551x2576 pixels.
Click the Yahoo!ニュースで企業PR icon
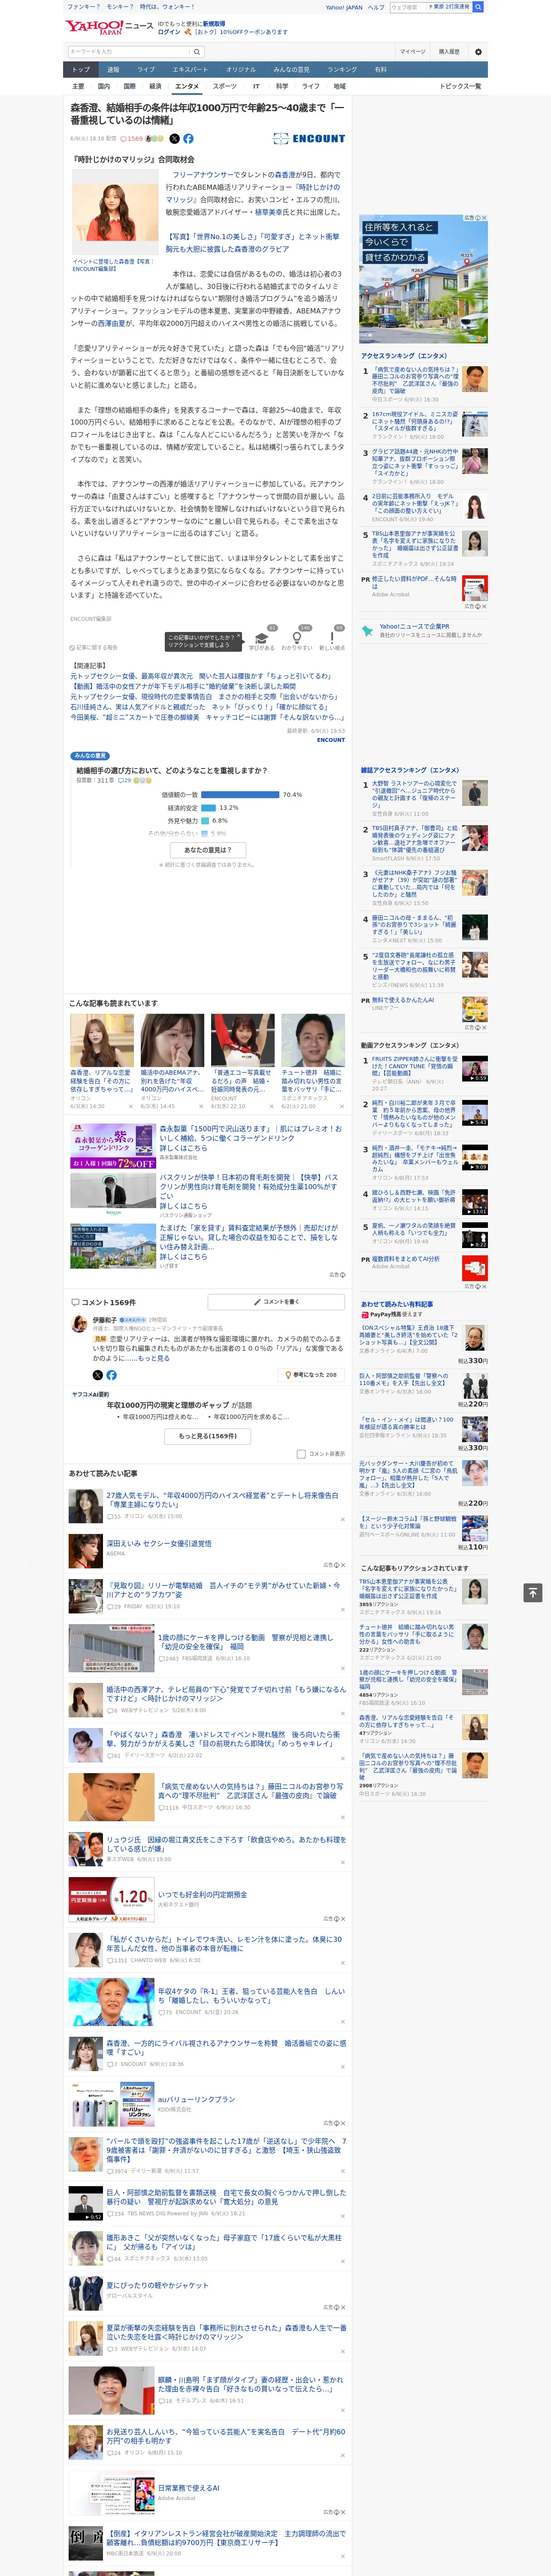368,631
